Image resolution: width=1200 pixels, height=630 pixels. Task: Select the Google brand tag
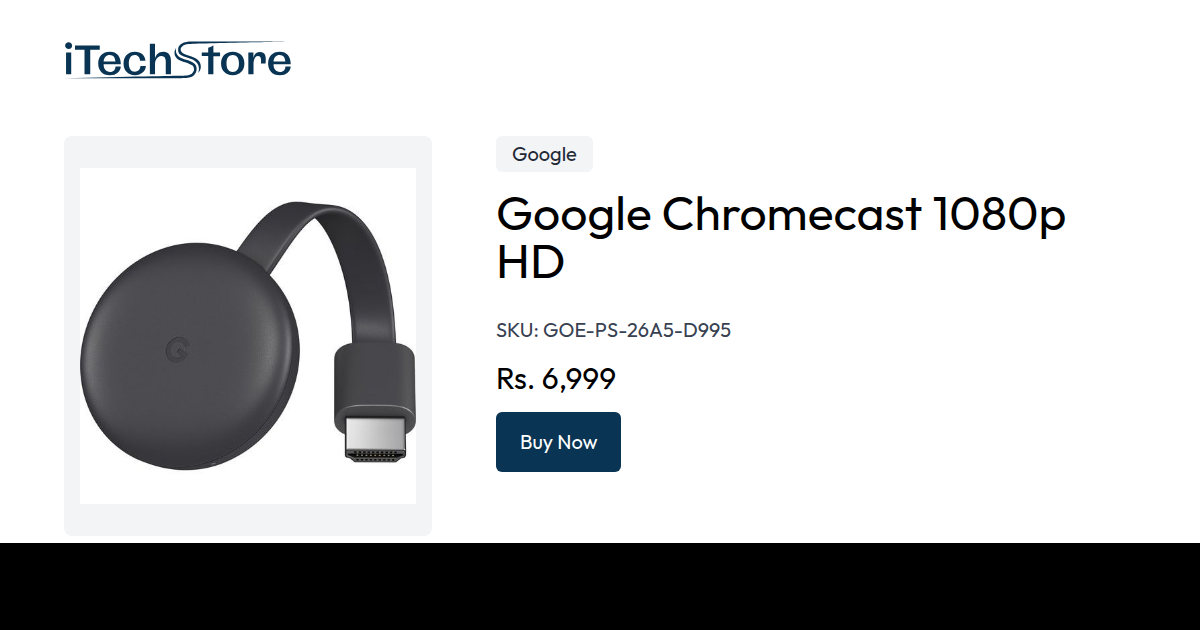point(544,154)
